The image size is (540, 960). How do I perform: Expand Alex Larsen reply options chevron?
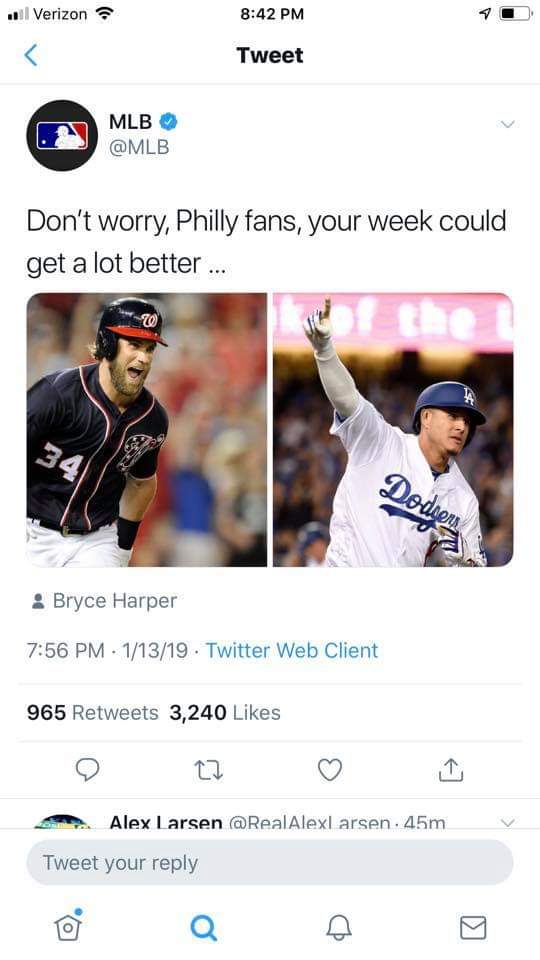coord(507,823)
